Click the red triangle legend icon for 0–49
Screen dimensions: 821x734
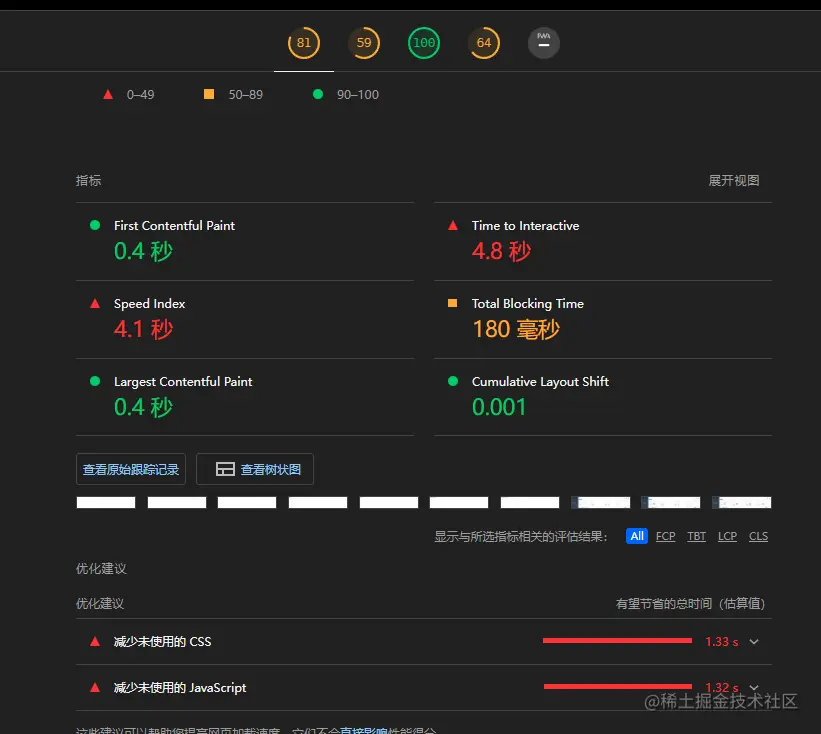pos(108,95)
